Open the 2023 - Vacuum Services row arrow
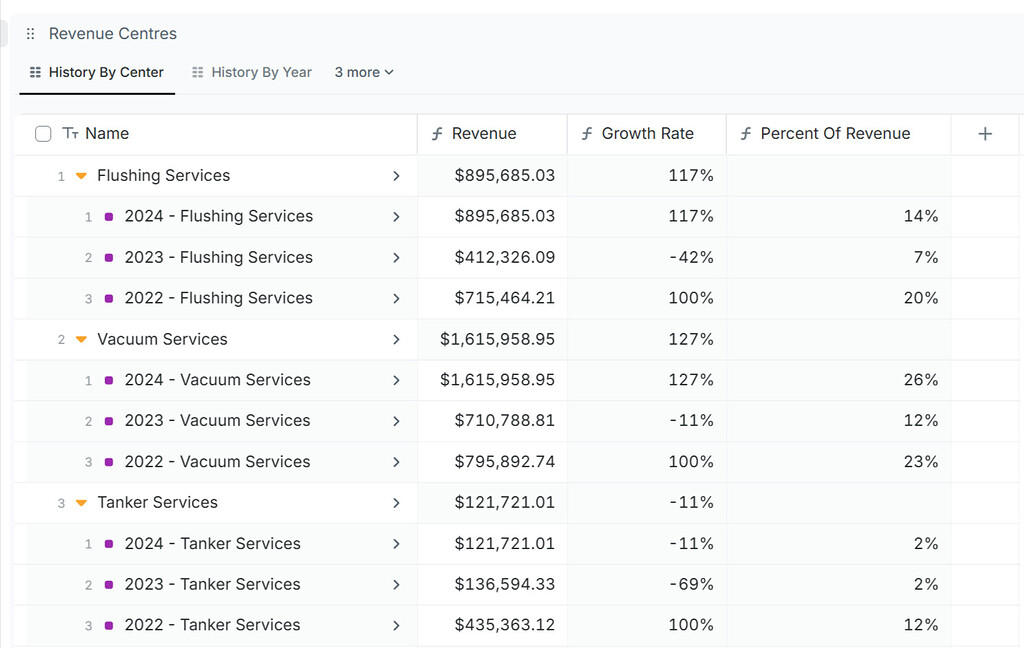The height and width of the screenshot is (648, 1024). click(396, 421)
